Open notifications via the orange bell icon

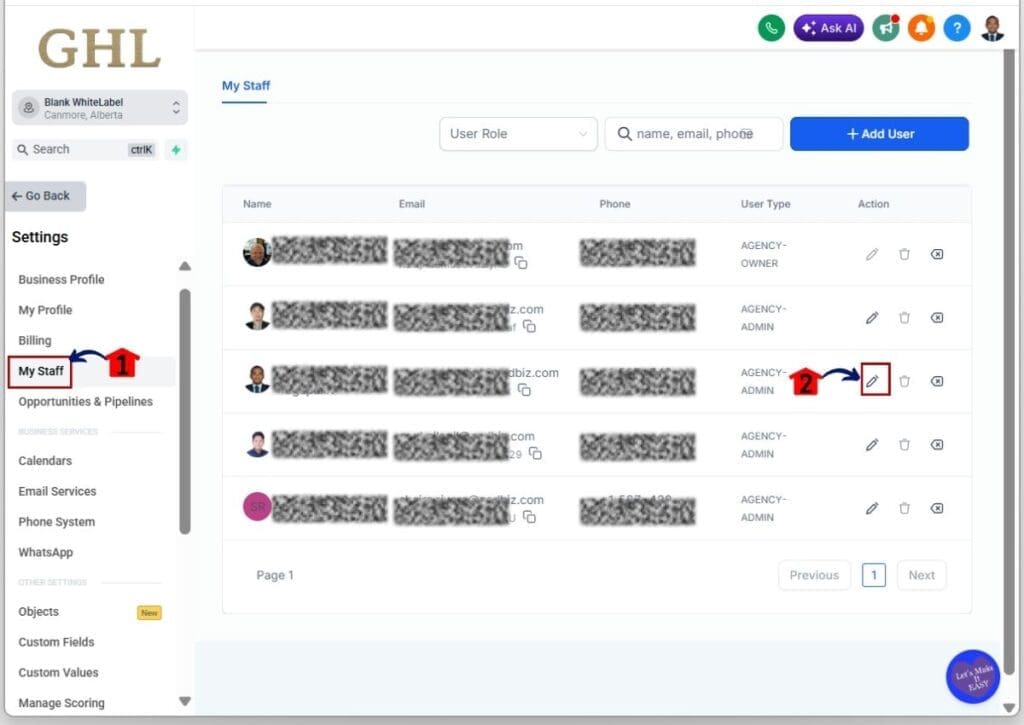[920, 28]
